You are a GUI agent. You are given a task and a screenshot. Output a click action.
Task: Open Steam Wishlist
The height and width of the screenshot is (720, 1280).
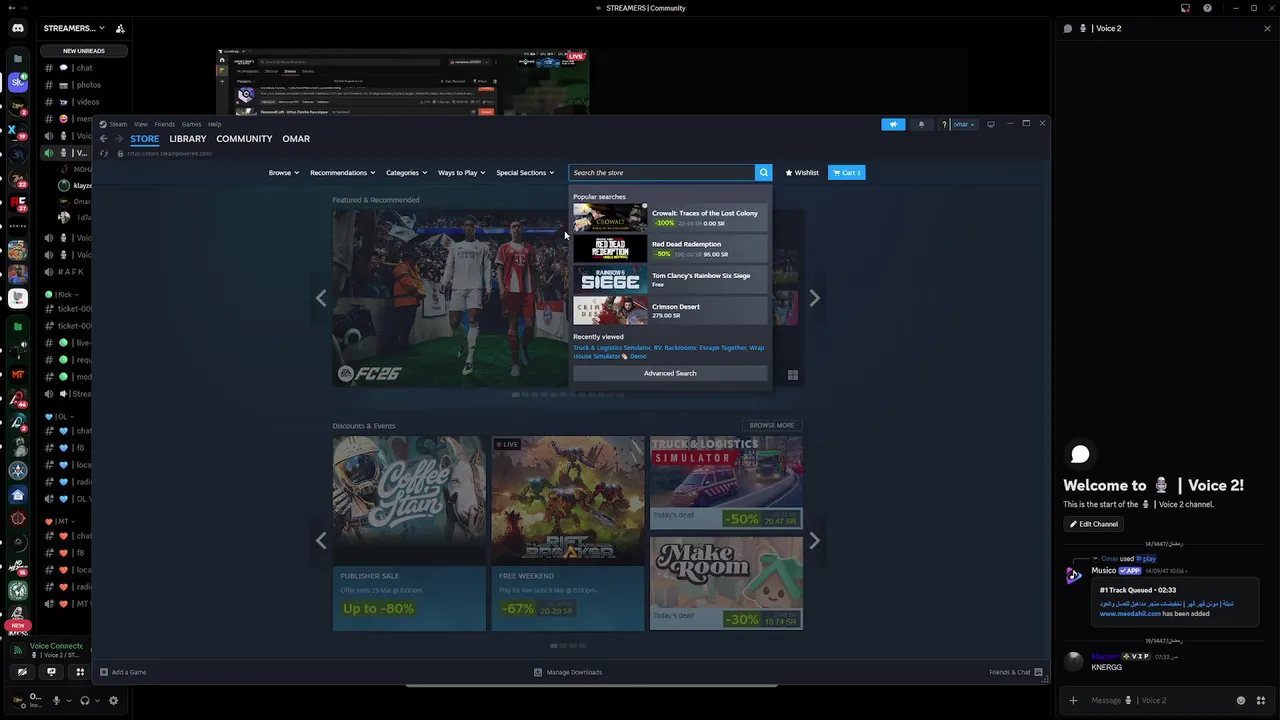802,172
